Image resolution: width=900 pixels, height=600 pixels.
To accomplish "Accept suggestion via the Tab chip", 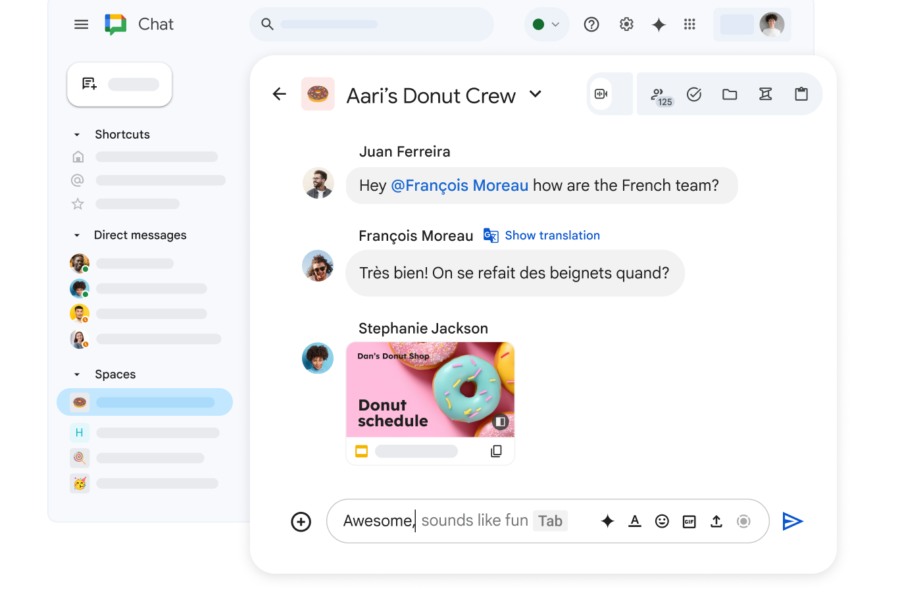I will (x=550, y=521).
